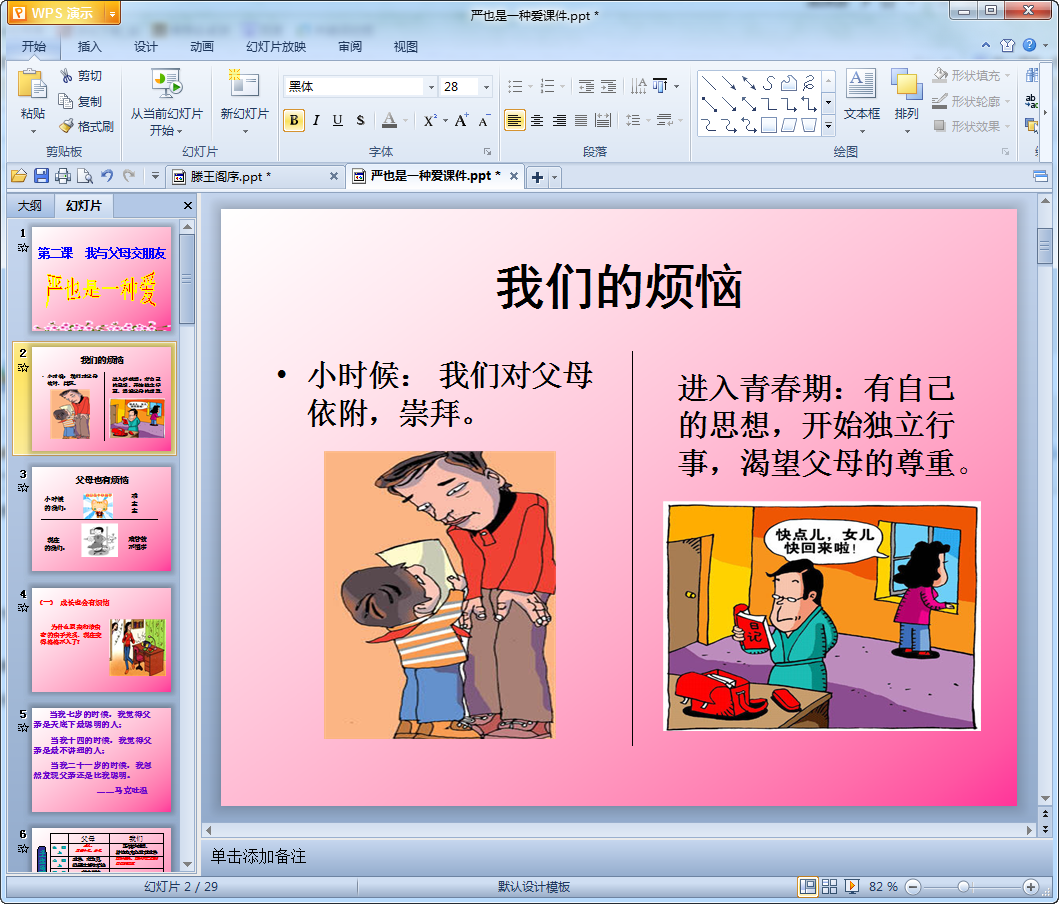Pick the S-curve shape in shapes gallery
This screenshot has width=1059, height=904.
(x=769, y=83)
